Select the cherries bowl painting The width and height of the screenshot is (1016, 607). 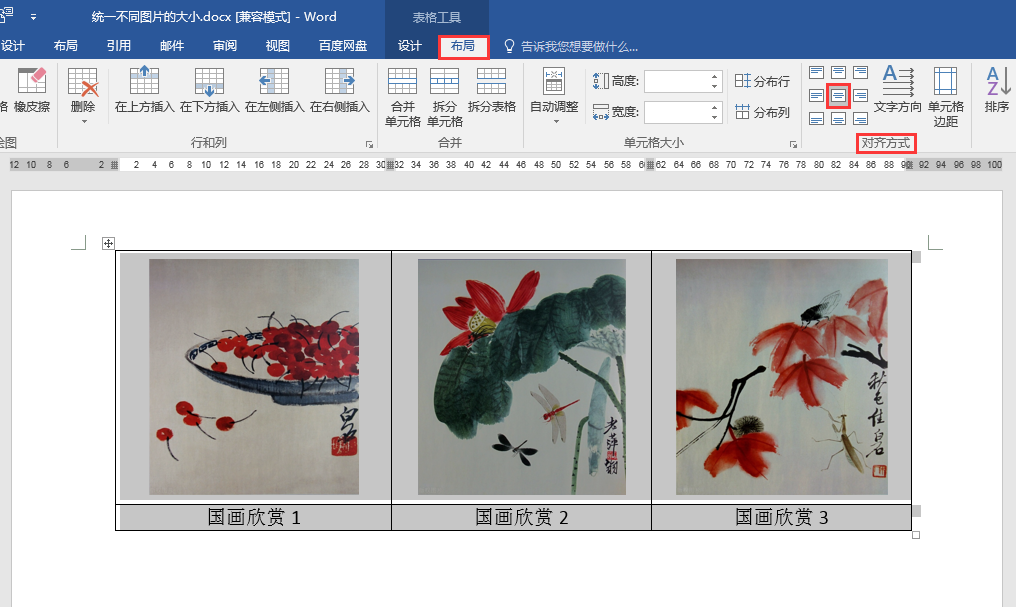pyautogui.click(x=254, y=377)
